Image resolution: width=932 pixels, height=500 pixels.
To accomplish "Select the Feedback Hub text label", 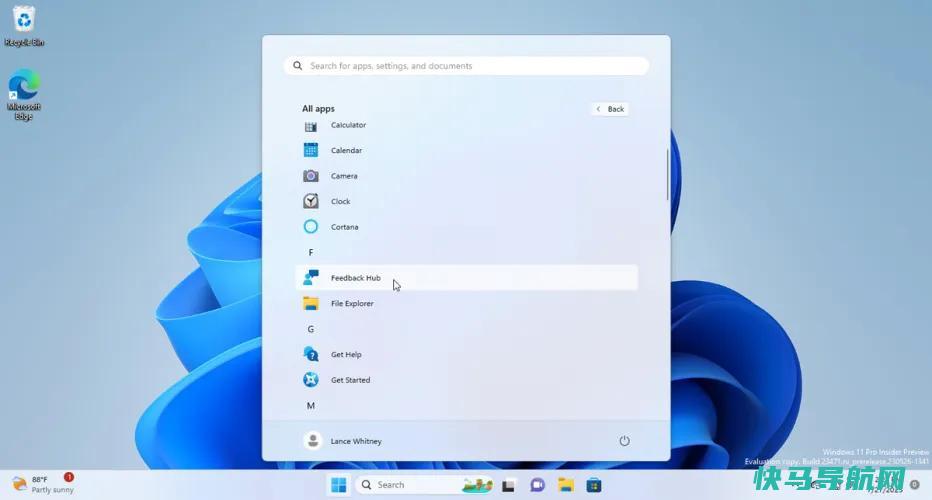I will (355, 278).
